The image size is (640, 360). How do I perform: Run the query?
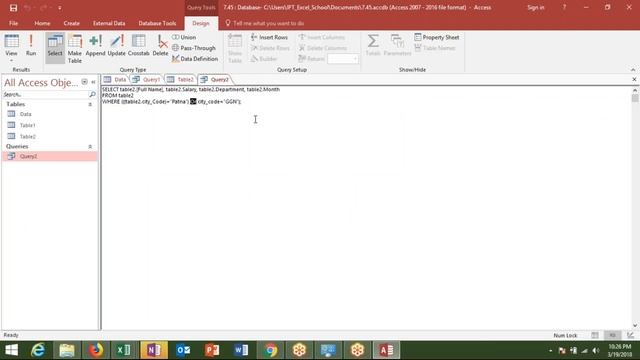coord(31,45)
